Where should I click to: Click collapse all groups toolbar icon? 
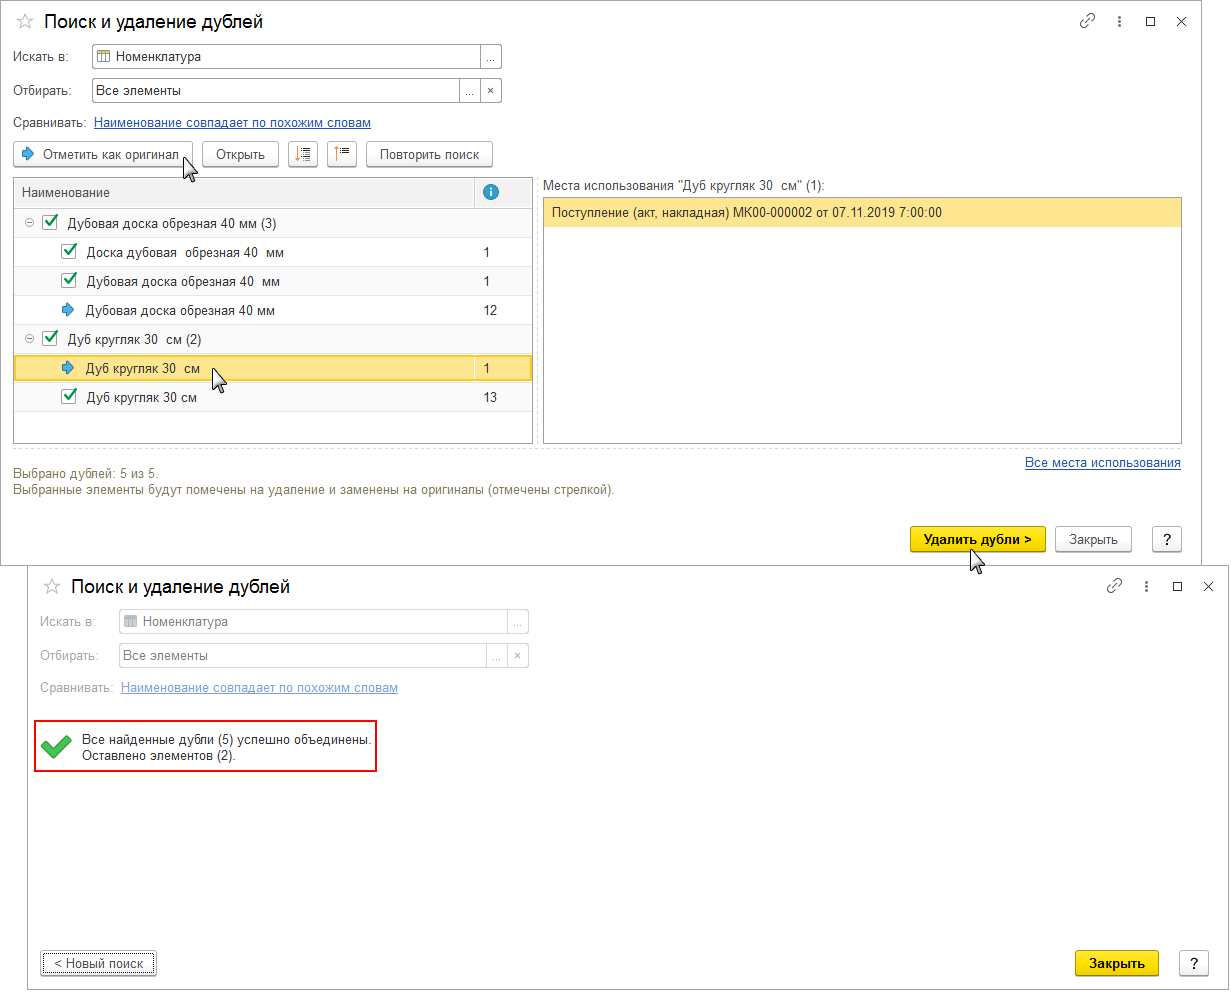tap(342, 154)
